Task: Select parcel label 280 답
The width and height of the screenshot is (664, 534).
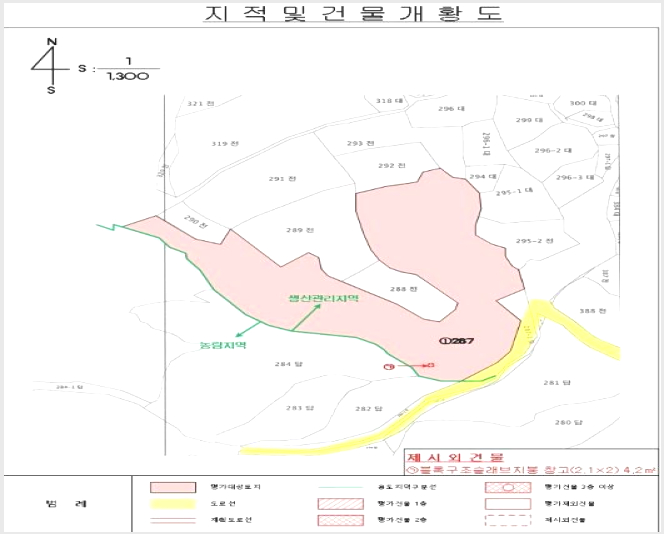Action: [569, 422]
